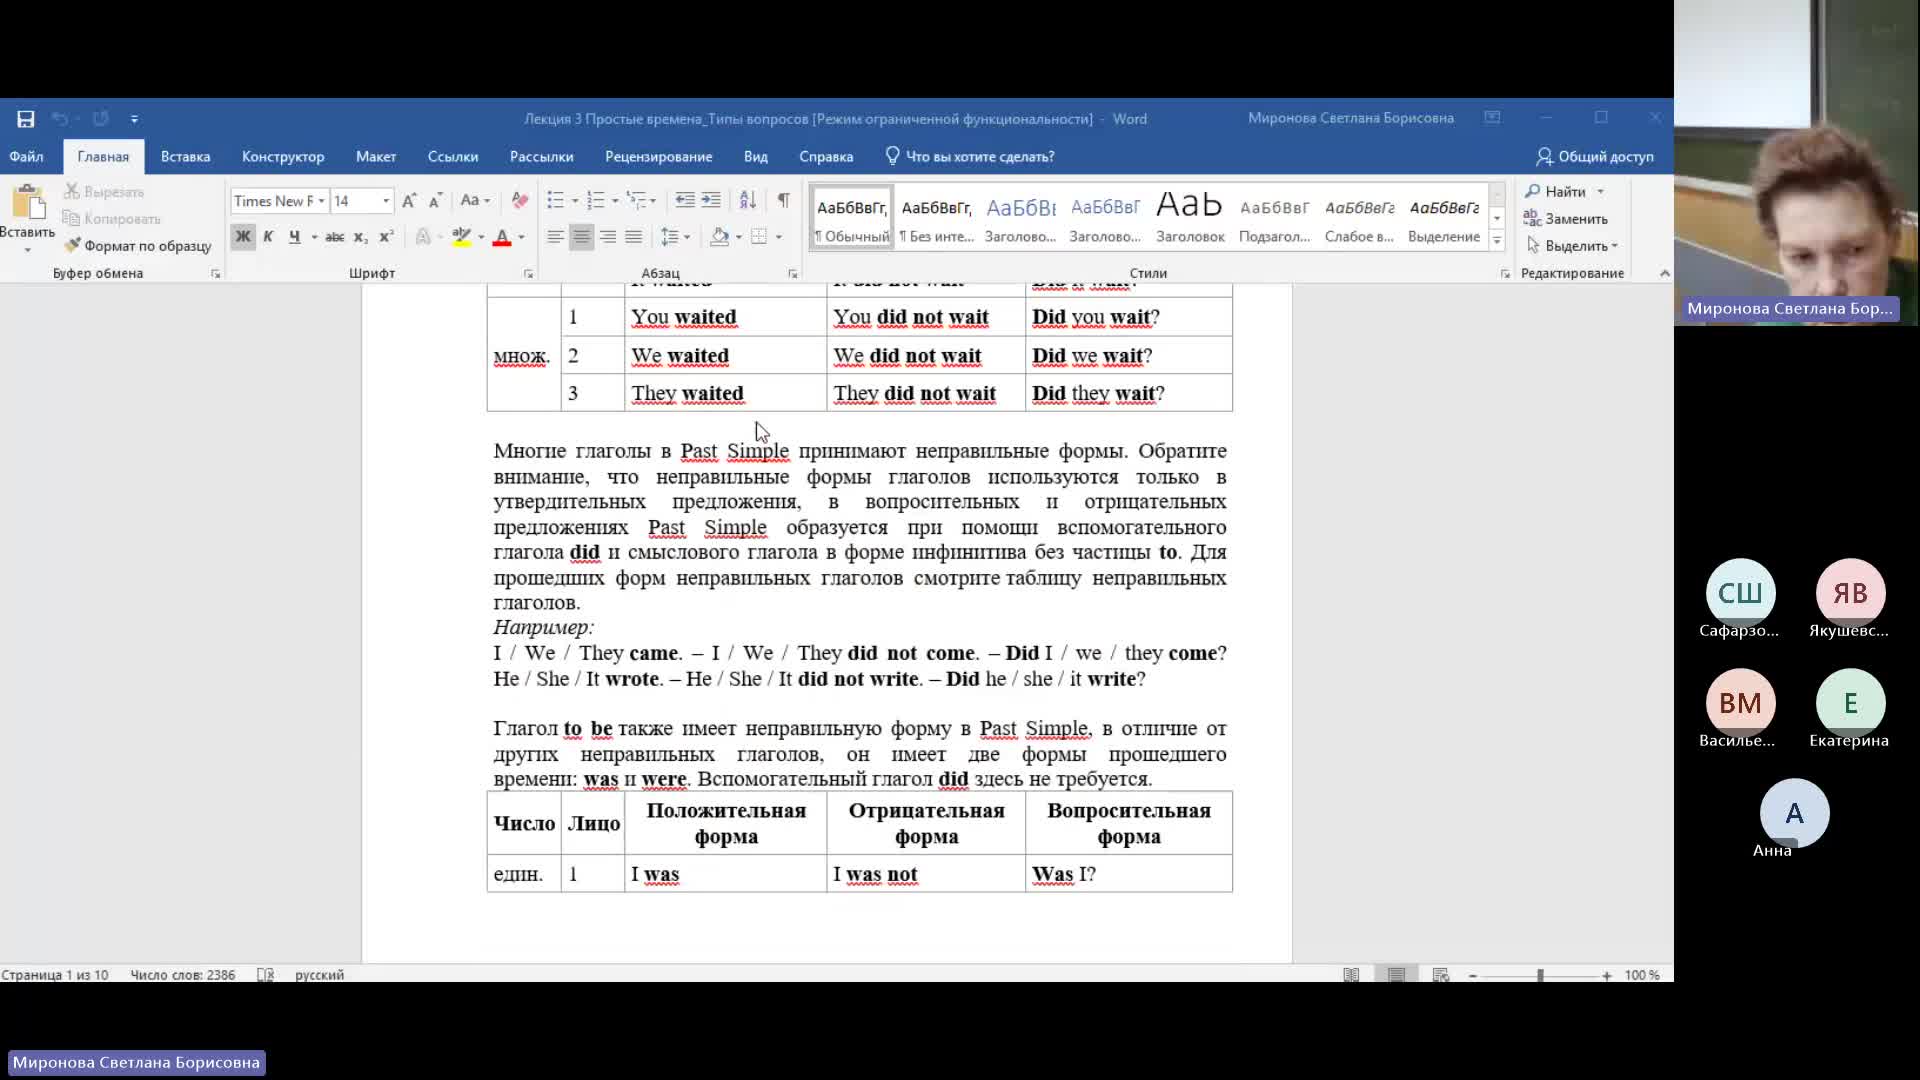Switch to the Макет tab
Screen dimensions: 1920x1080
coord(376,157)
